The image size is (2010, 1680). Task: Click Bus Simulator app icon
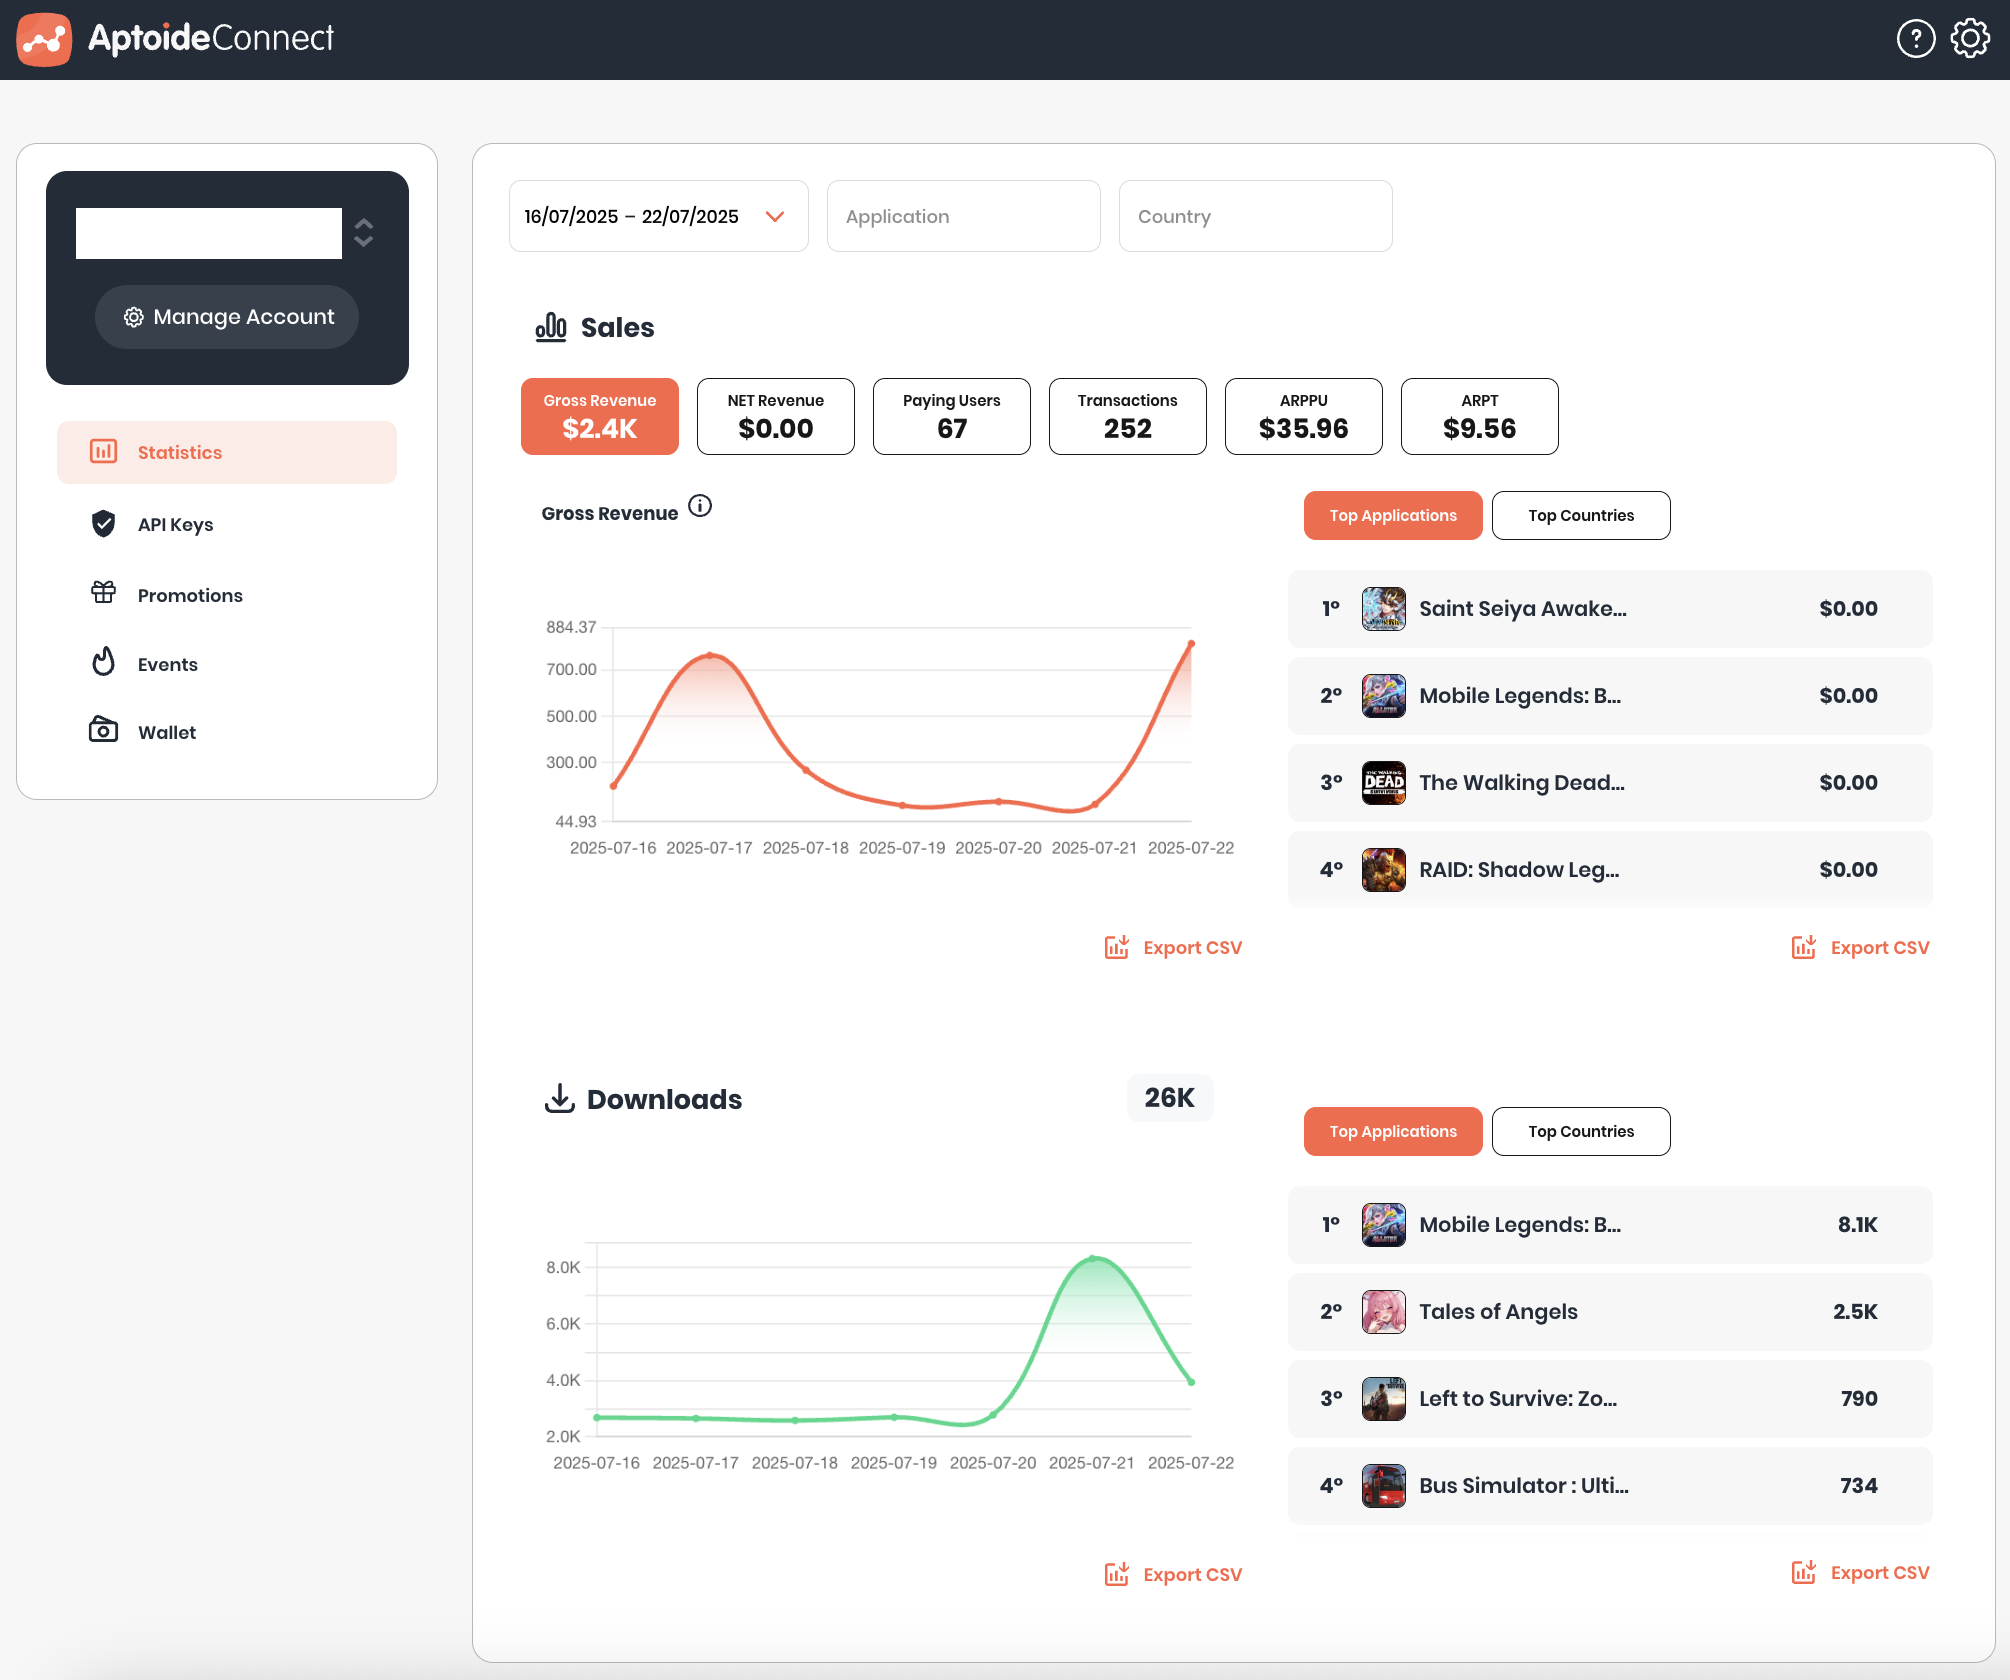coord(1384,1486)
